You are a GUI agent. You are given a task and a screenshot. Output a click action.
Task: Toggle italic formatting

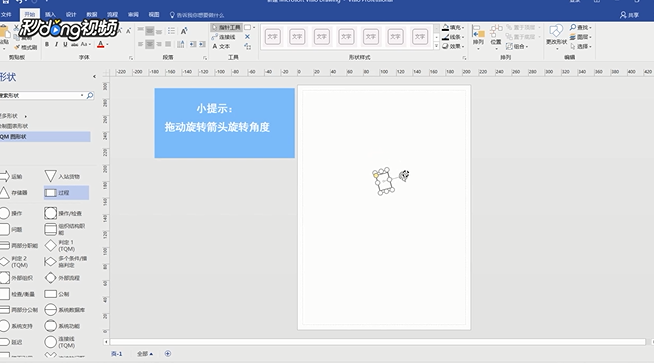point(56,44)
